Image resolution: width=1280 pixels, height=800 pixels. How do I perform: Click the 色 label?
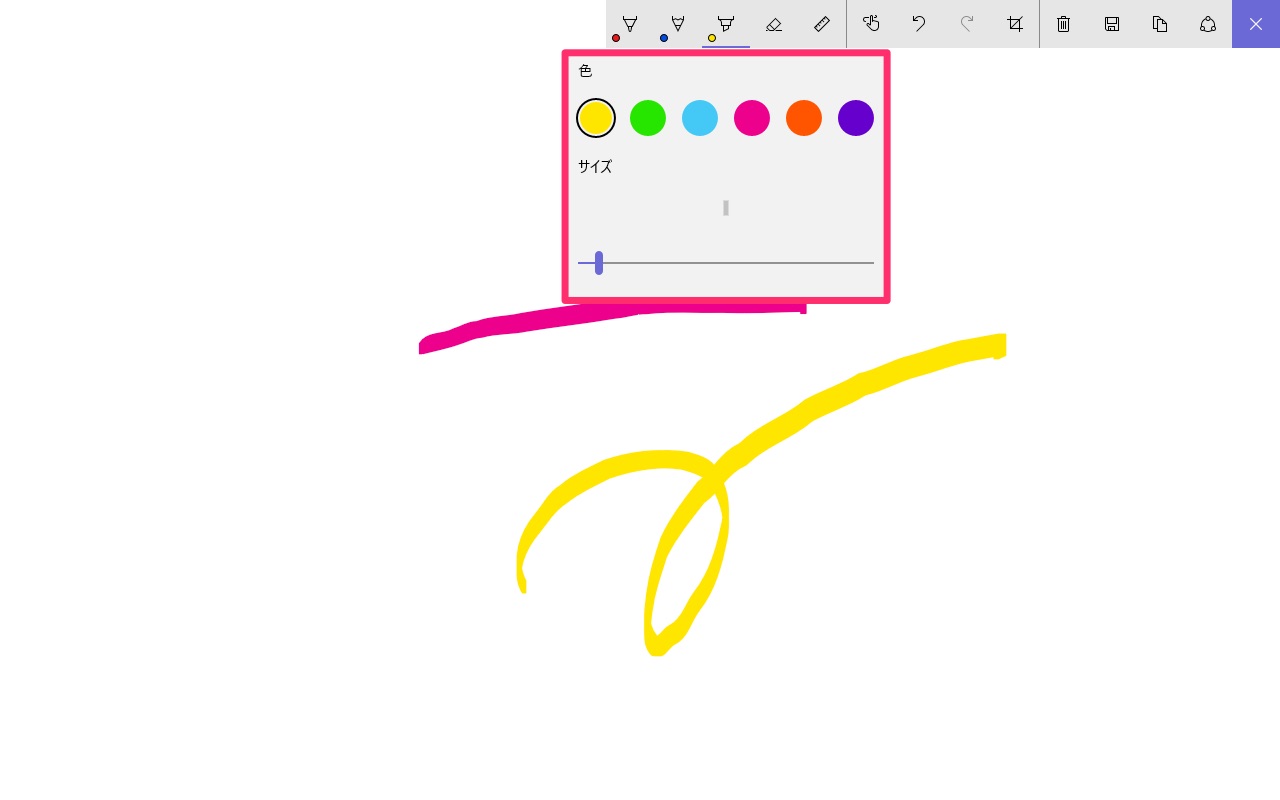[586, 71]
